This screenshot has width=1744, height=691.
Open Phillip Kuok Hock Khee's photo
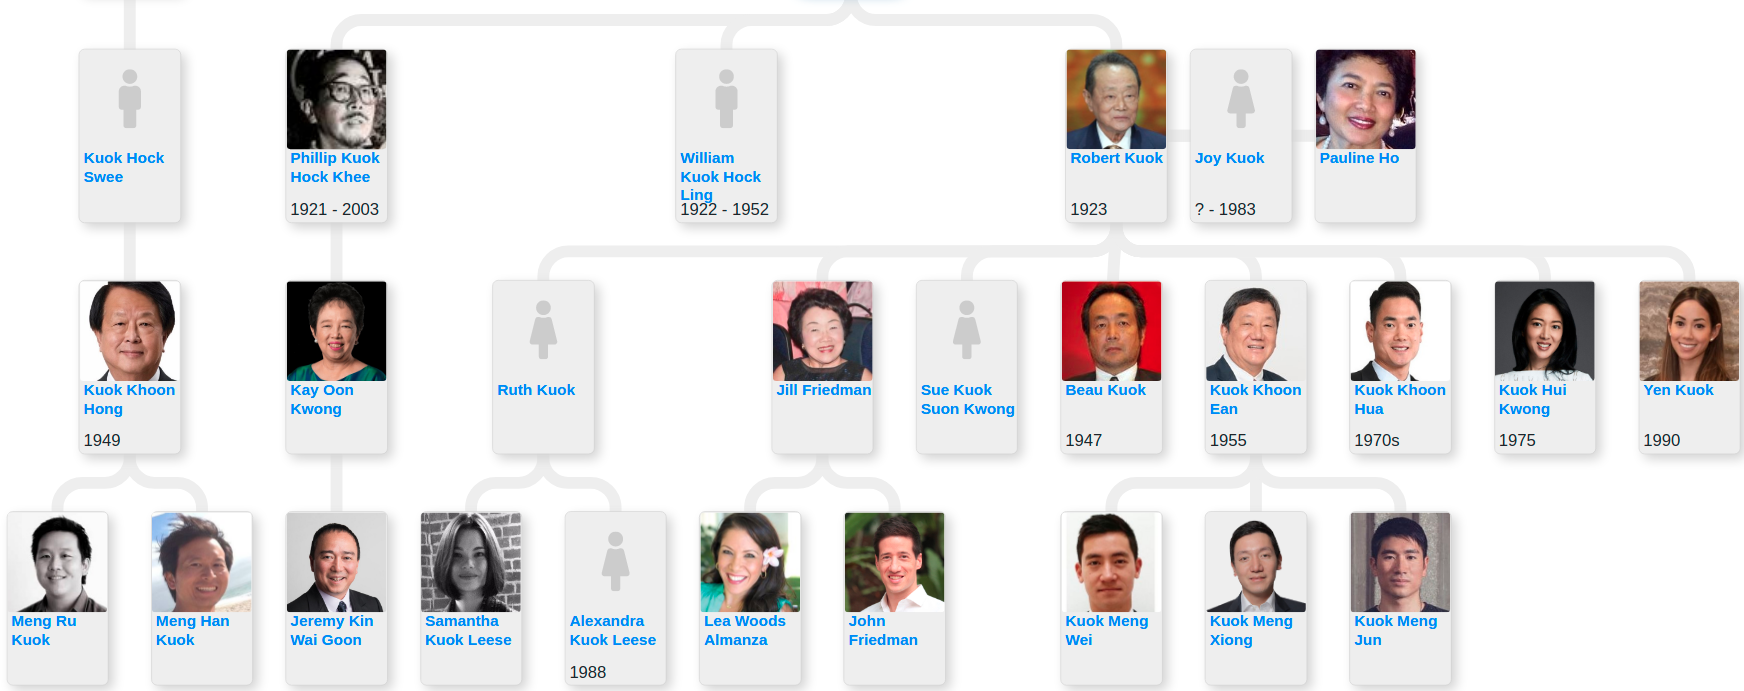[337, 99]
